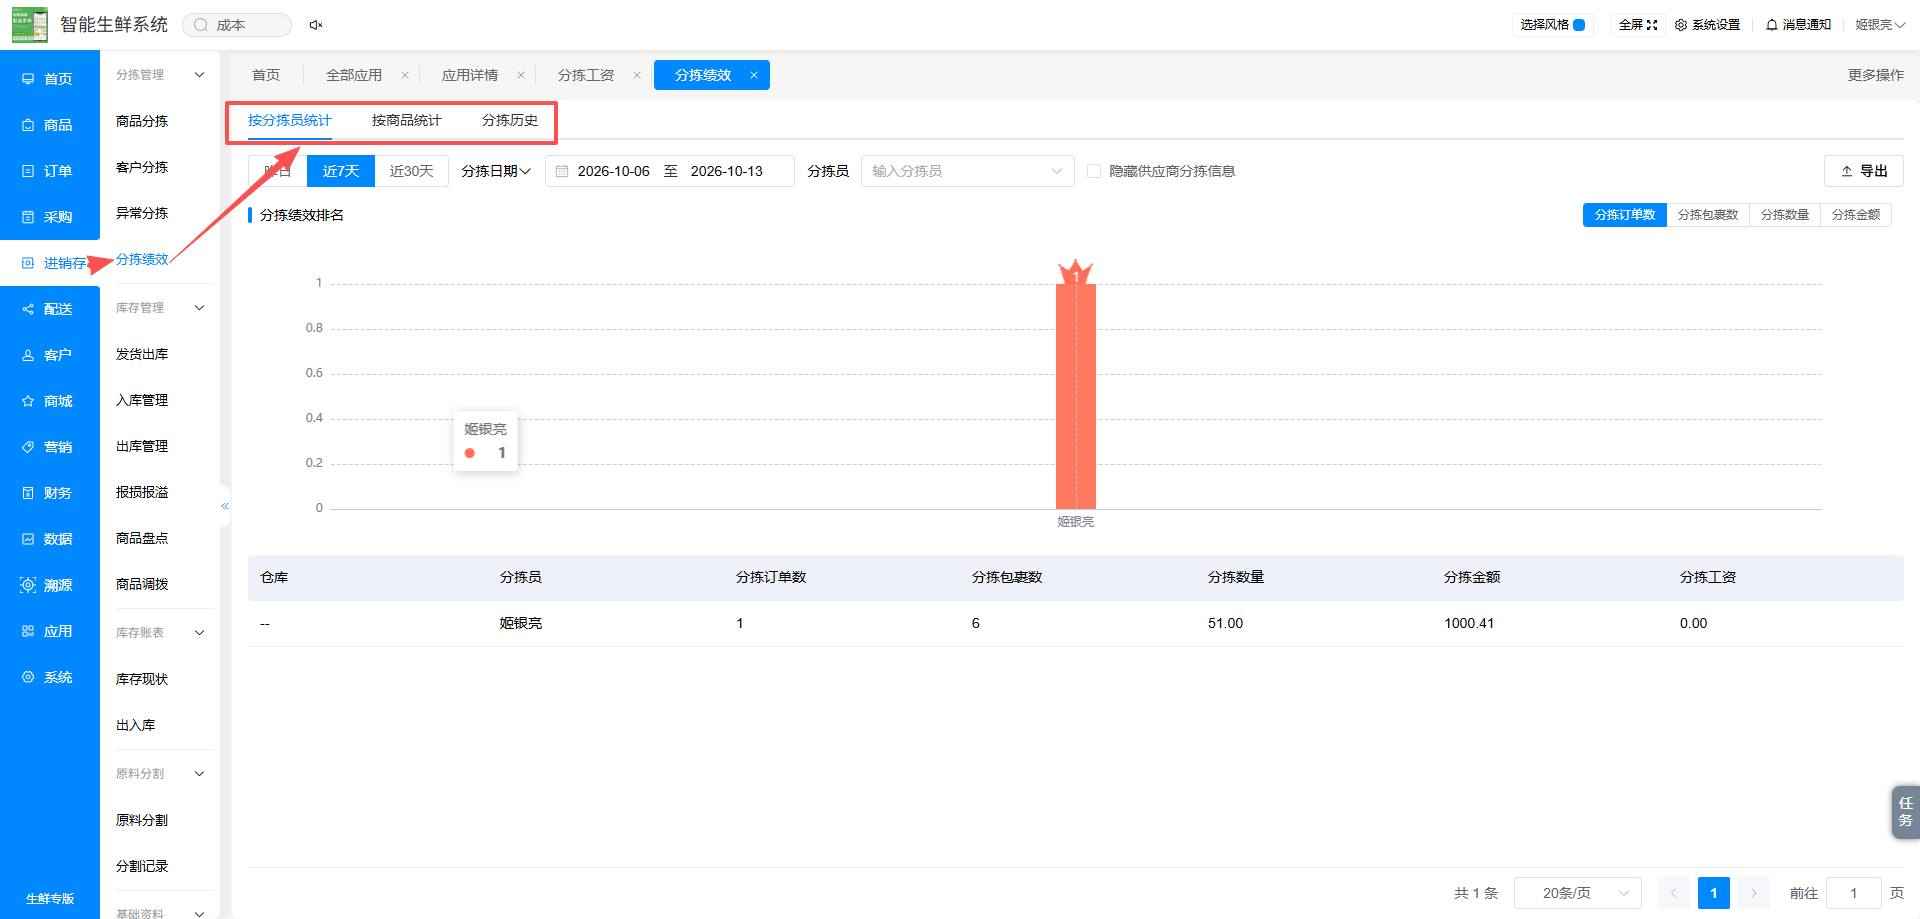Click the 系统设置 gear icon
Image resolution: width=1920 pixels, height=919 pixels.
[1681, 25]
